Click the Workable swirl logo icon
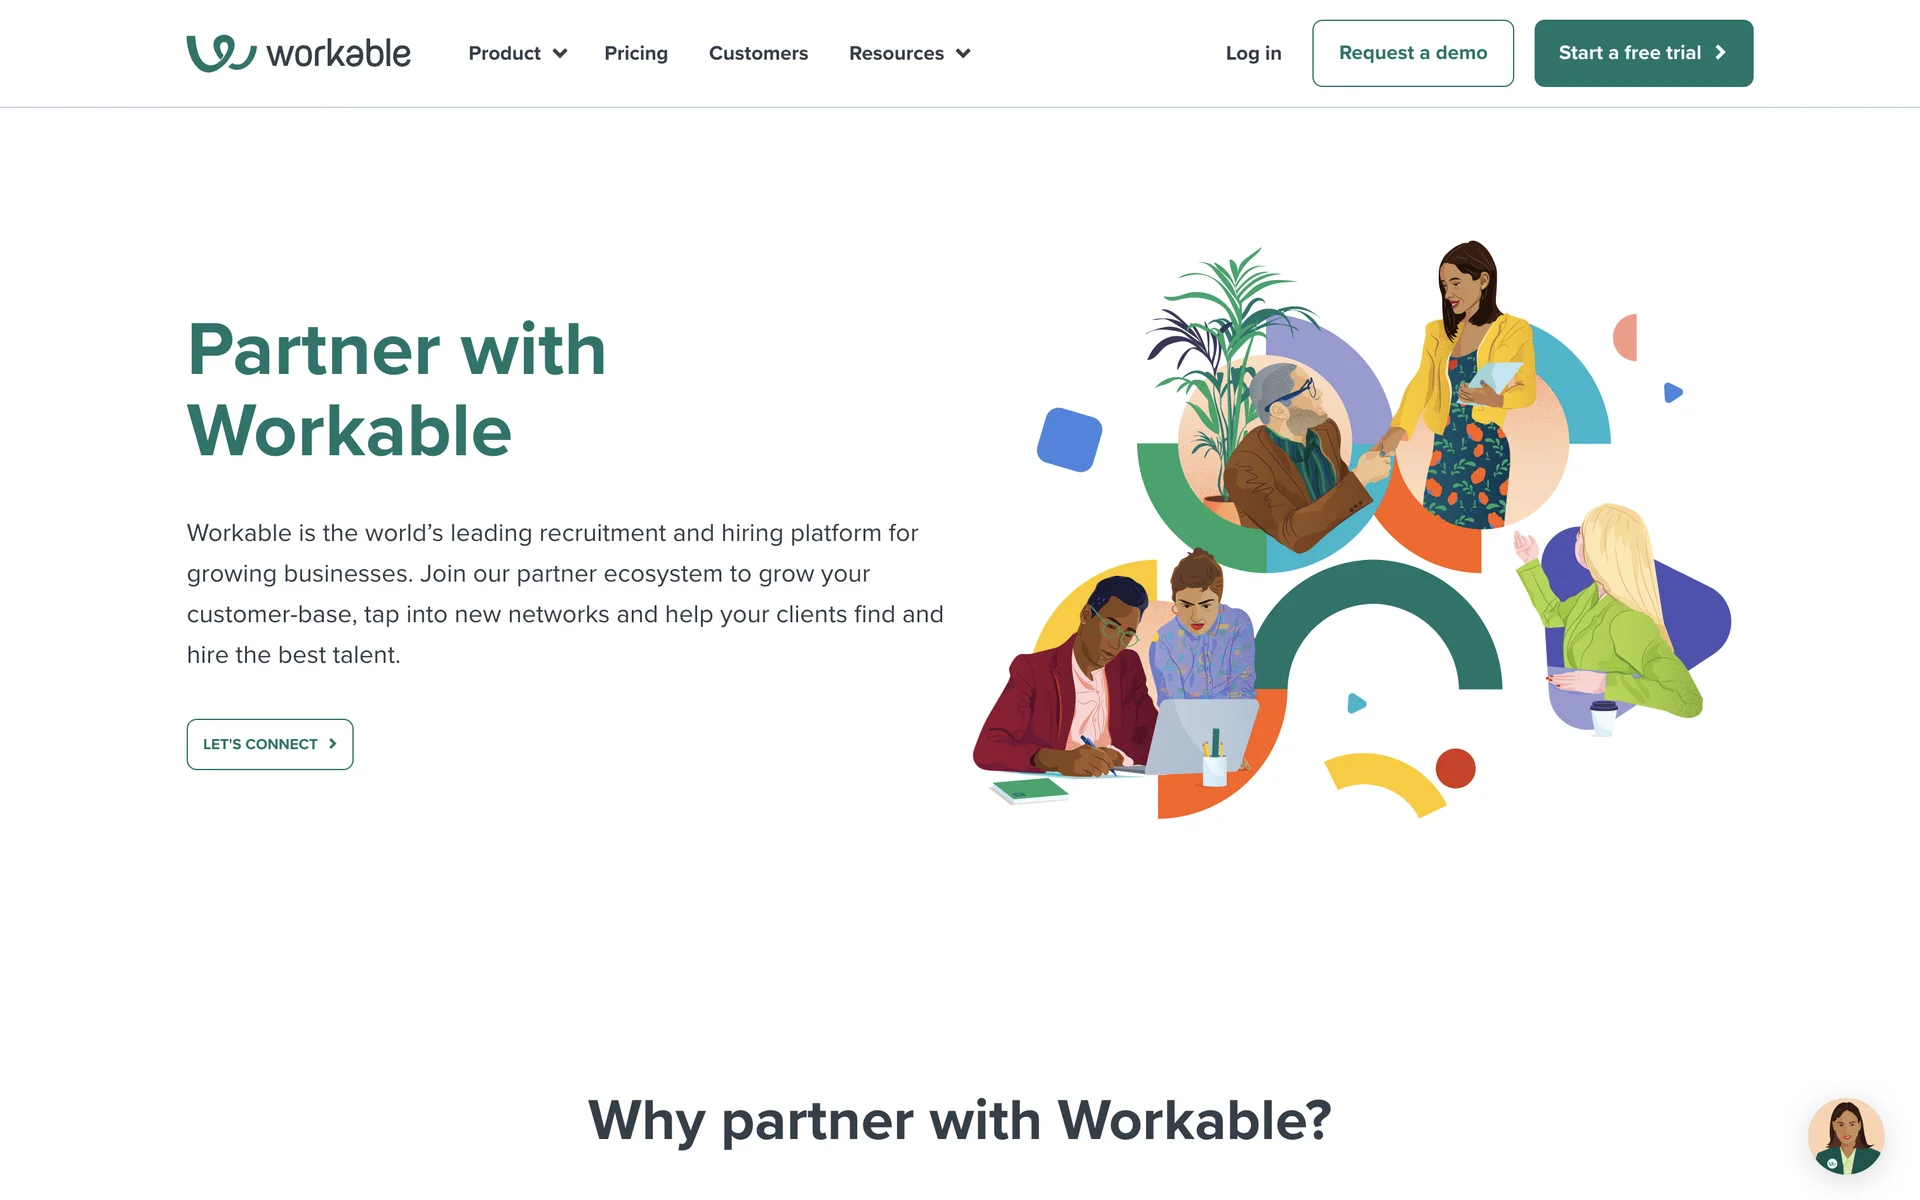 point(221,53)
